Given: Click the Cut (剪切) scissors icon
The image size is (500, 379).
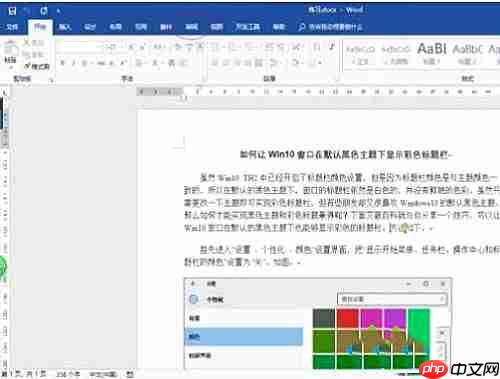Looking at the screenshot, I should click(x=28, y=43).
